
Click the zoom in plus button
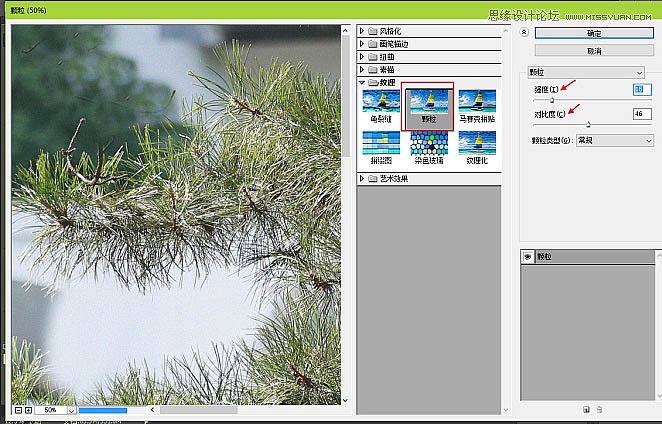28,410
